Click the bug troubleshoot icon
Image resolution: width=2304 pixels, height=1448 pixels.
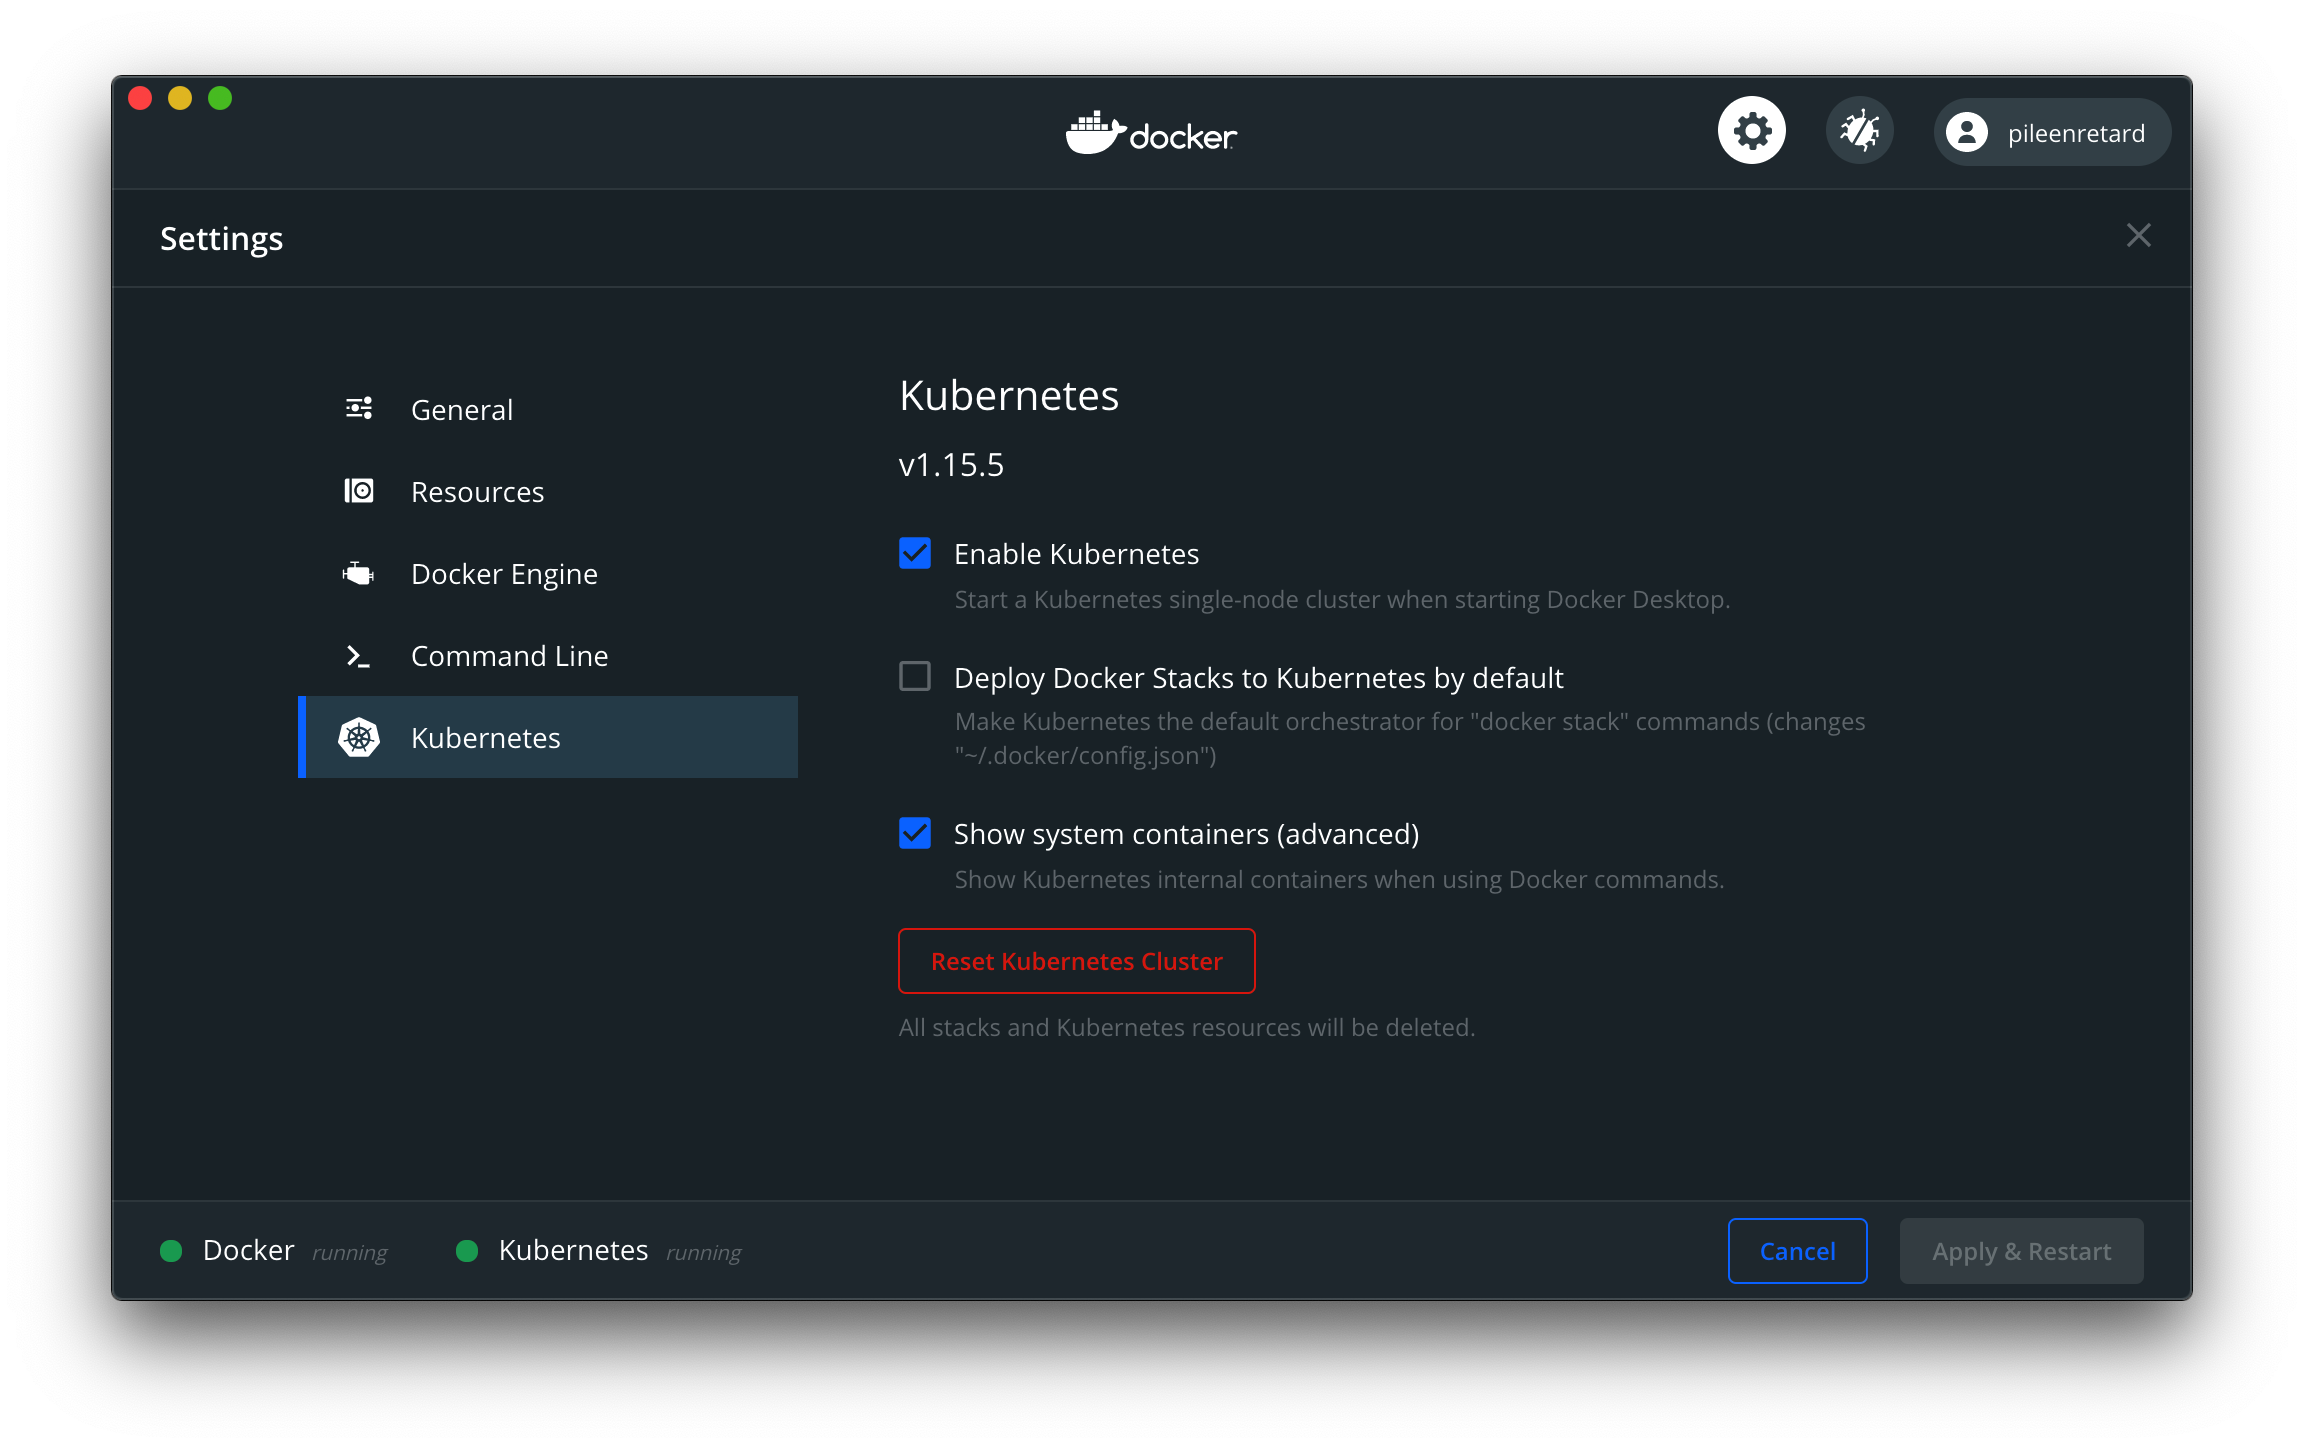[1859, 131]
